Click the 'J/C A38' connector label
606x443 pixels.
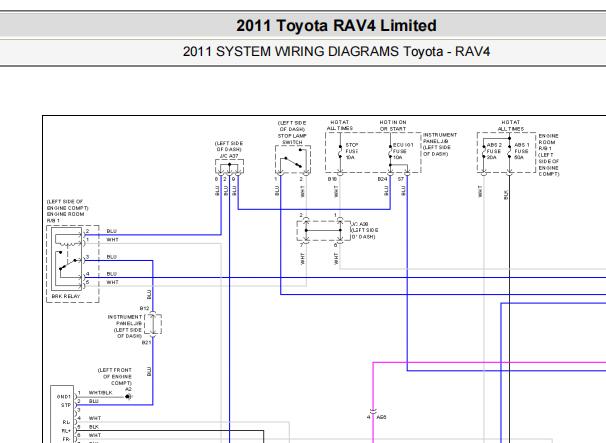tap(360, 224)
